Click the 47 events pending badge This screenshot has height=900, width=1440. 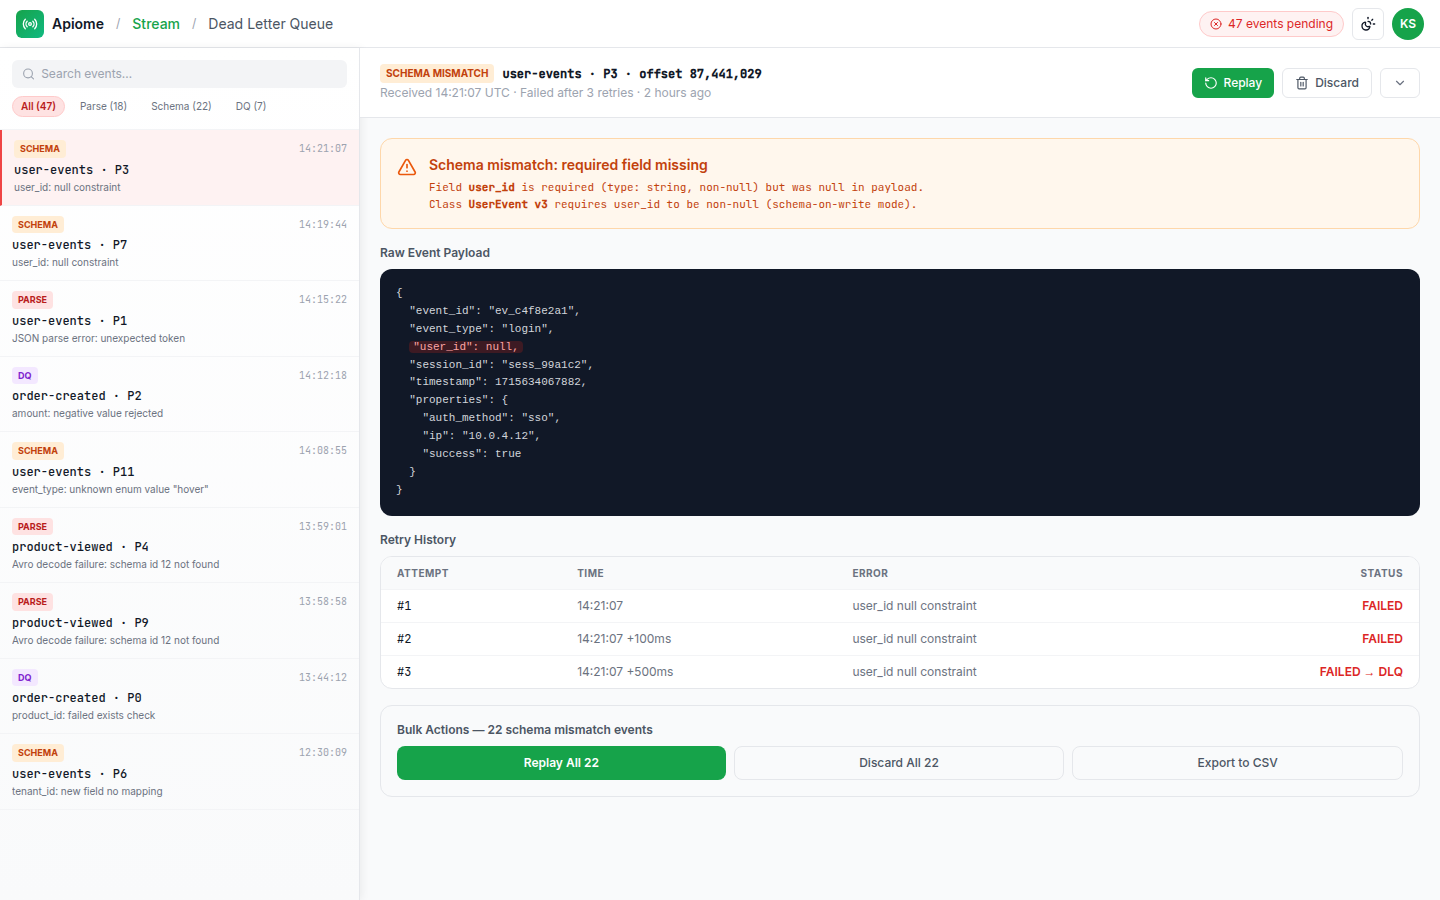1271,24
